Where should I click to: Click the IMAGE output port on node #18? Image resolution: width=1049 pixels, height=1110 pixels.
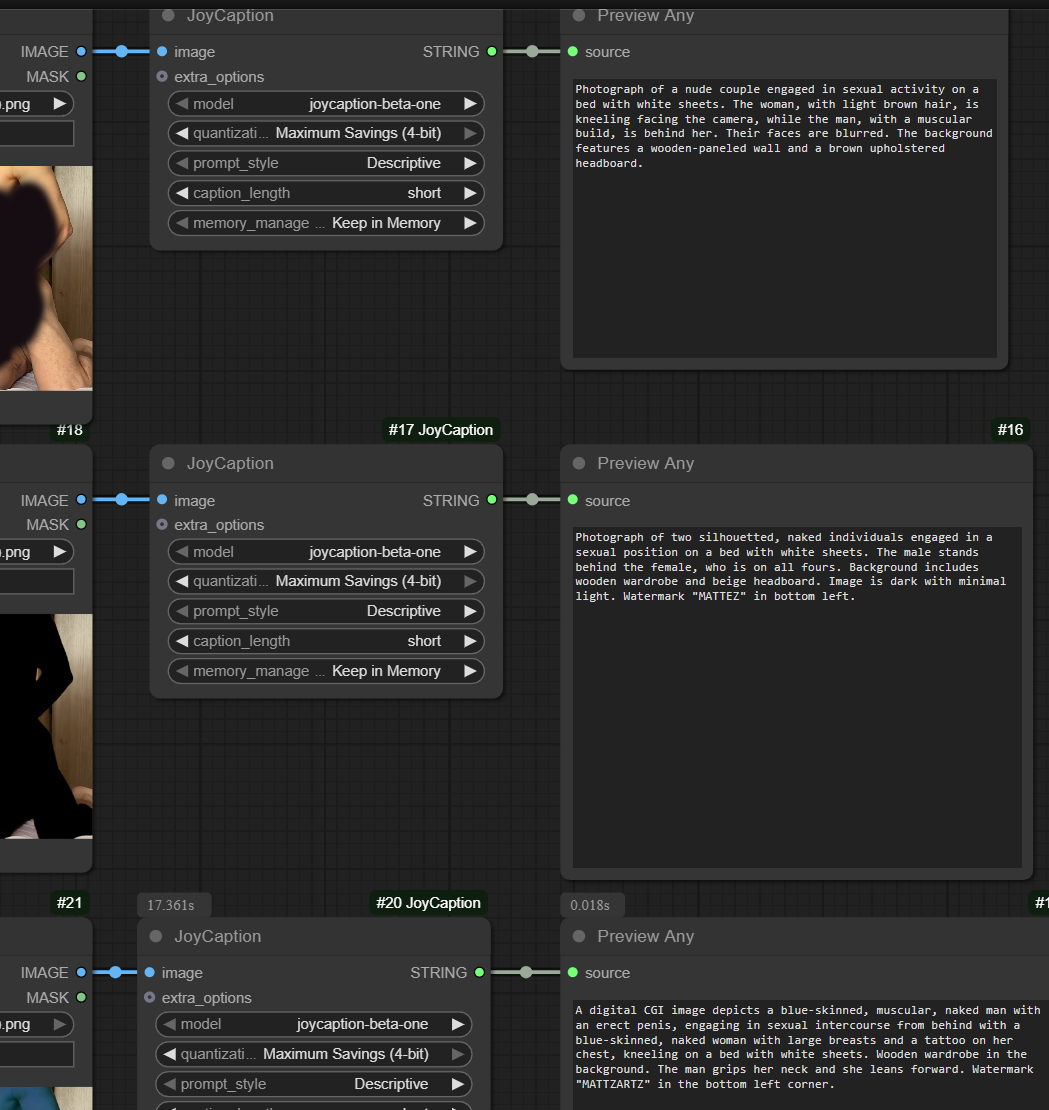[x=81, y=500]
